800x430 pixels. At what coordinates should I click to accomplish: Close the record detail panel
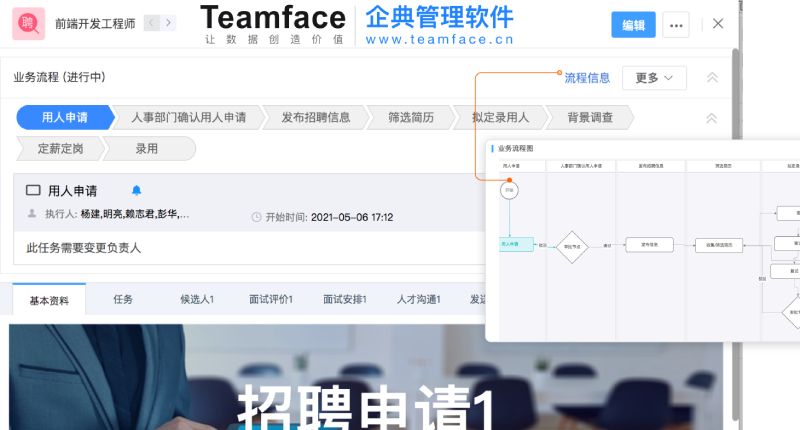click(718, 23)
